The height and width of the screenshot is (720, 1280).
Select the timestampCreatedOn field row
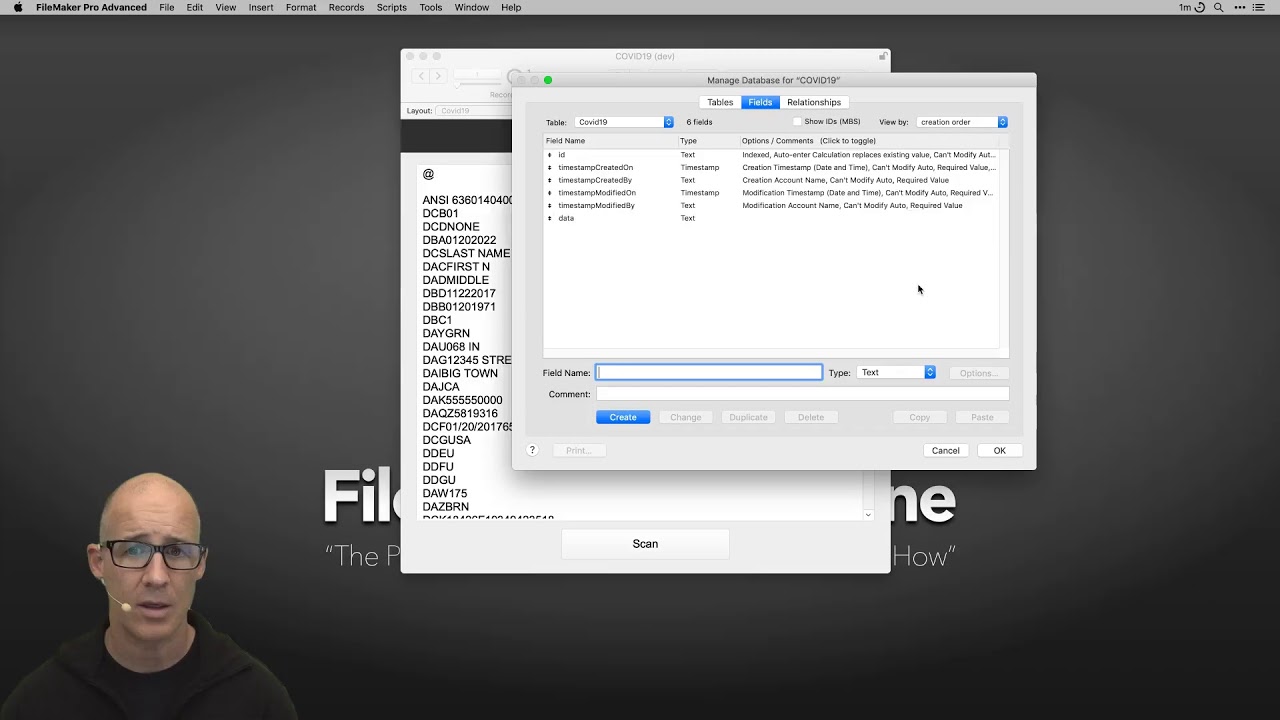[771, 168]
